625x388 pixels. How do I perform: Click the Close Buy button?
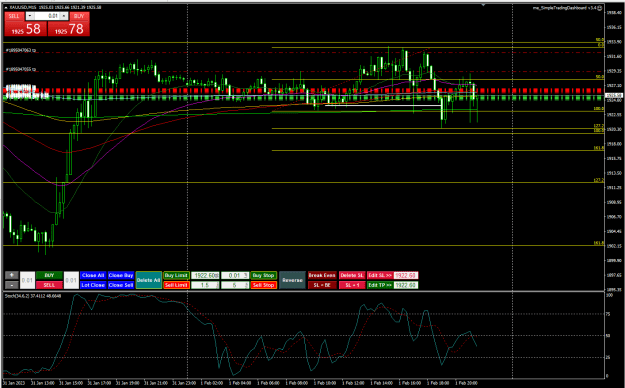click(121, 275)
